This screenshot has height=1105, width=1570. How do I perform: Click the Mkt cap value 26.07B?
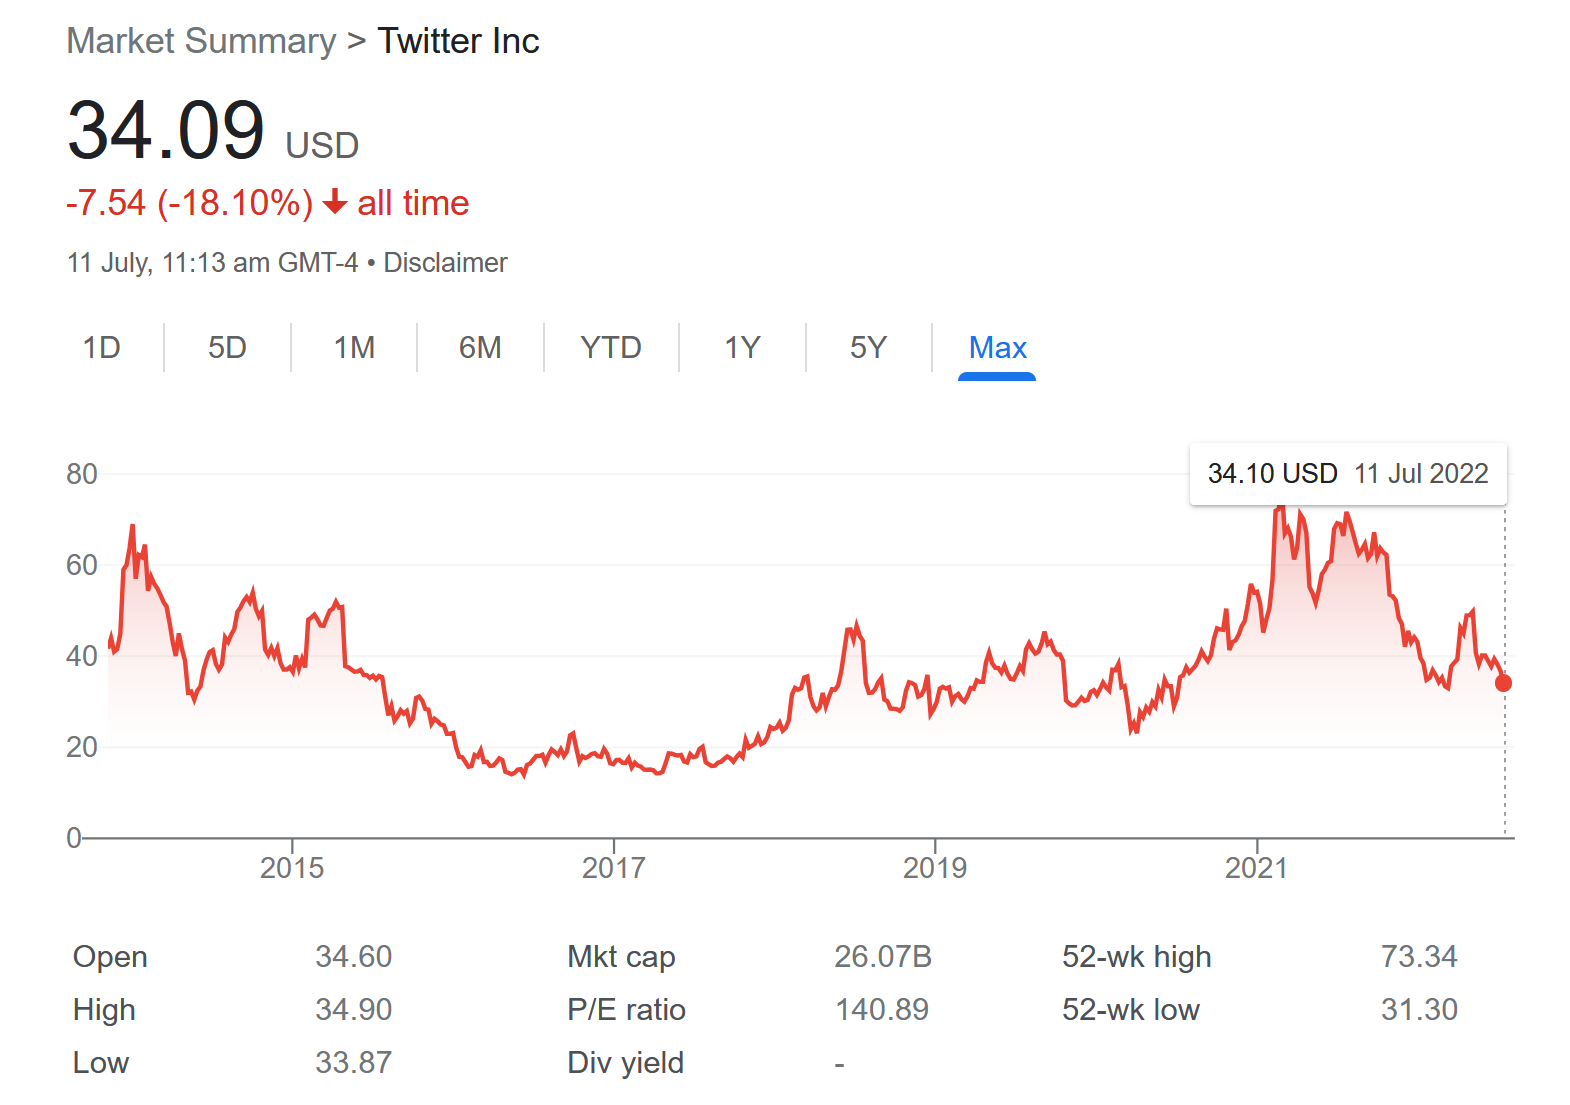[x=882, y=957]
